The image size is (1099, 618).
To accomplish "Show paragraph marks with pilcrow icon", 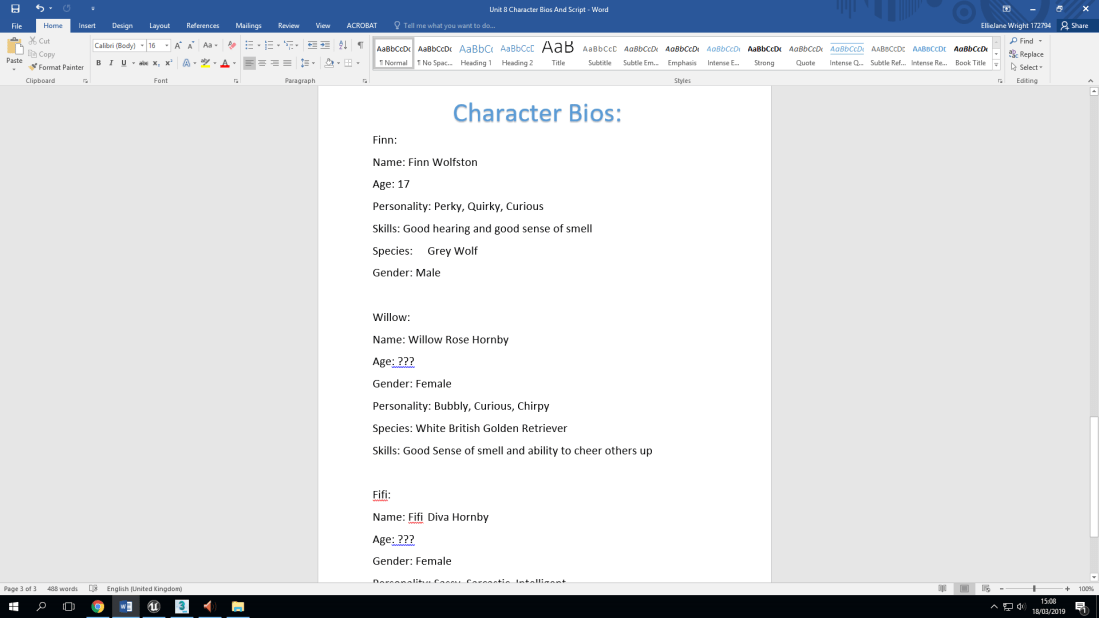I will [x=360, y=45].
